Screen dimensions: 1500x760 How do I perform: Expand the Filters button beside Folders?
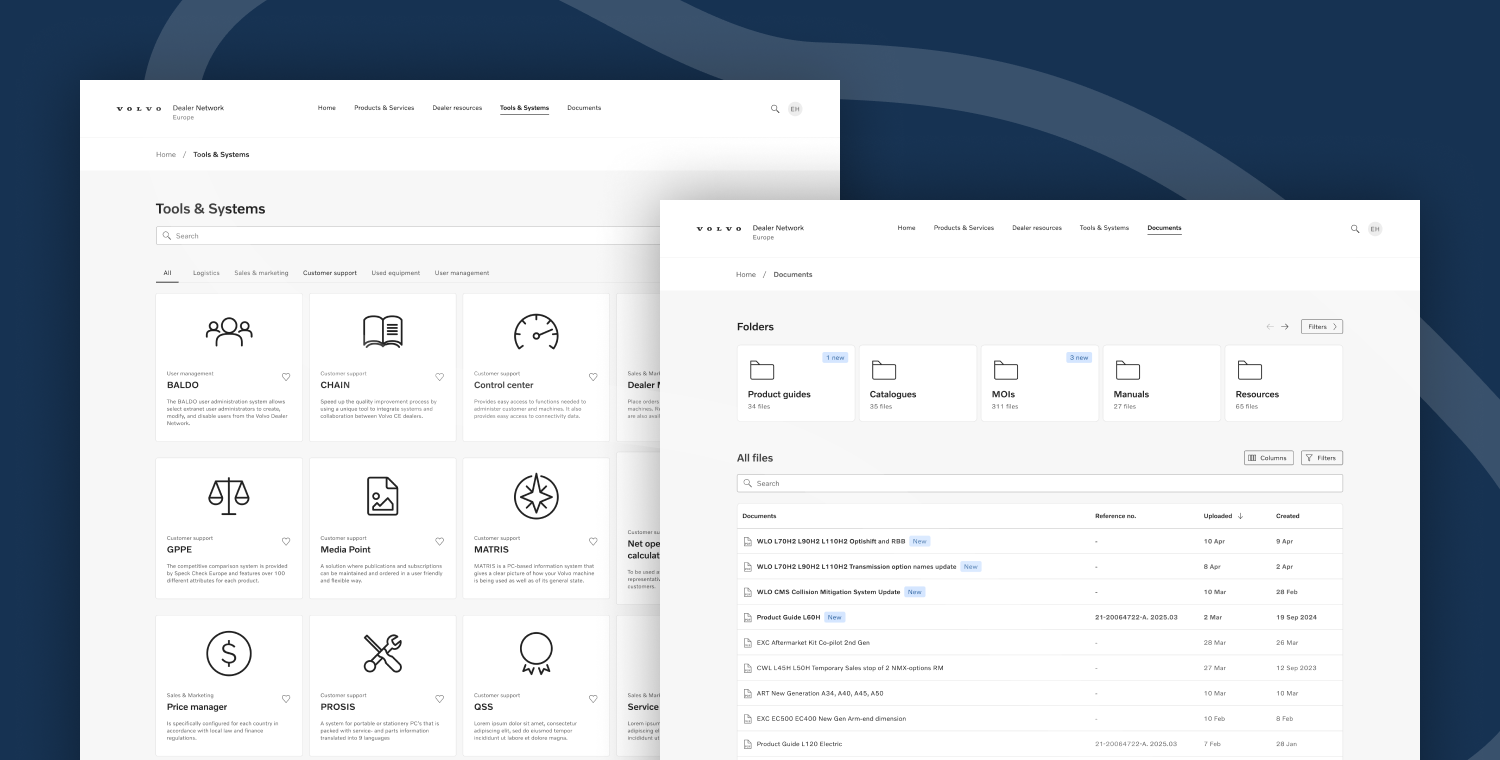click(1321, 327)
